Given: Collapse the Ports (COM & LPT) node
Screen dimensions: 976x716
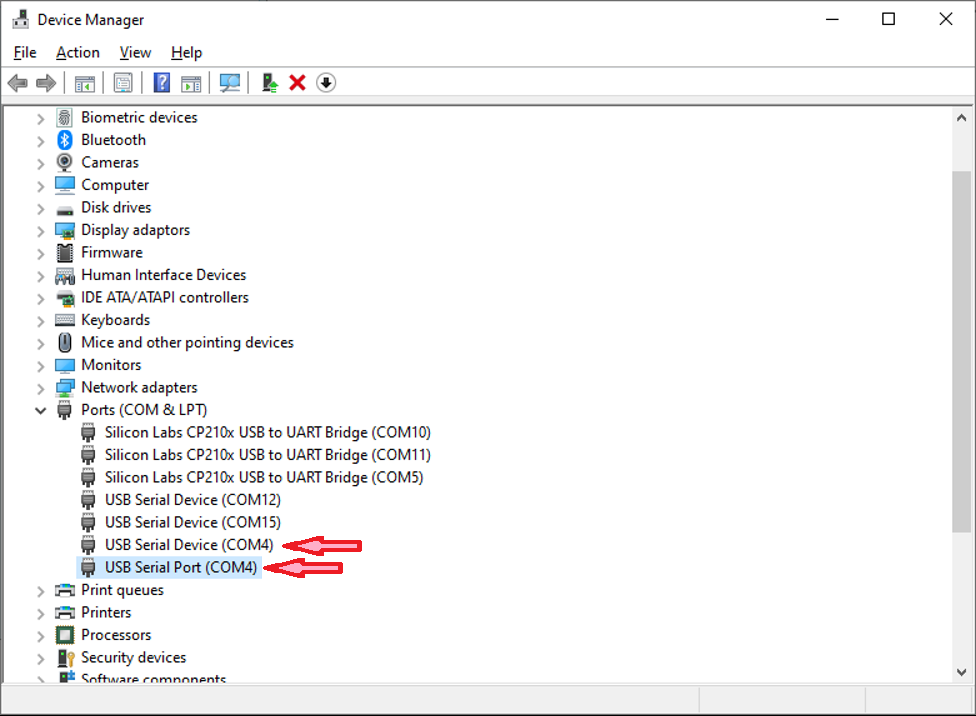Looking at the screenshot, I should pos(40,411).
